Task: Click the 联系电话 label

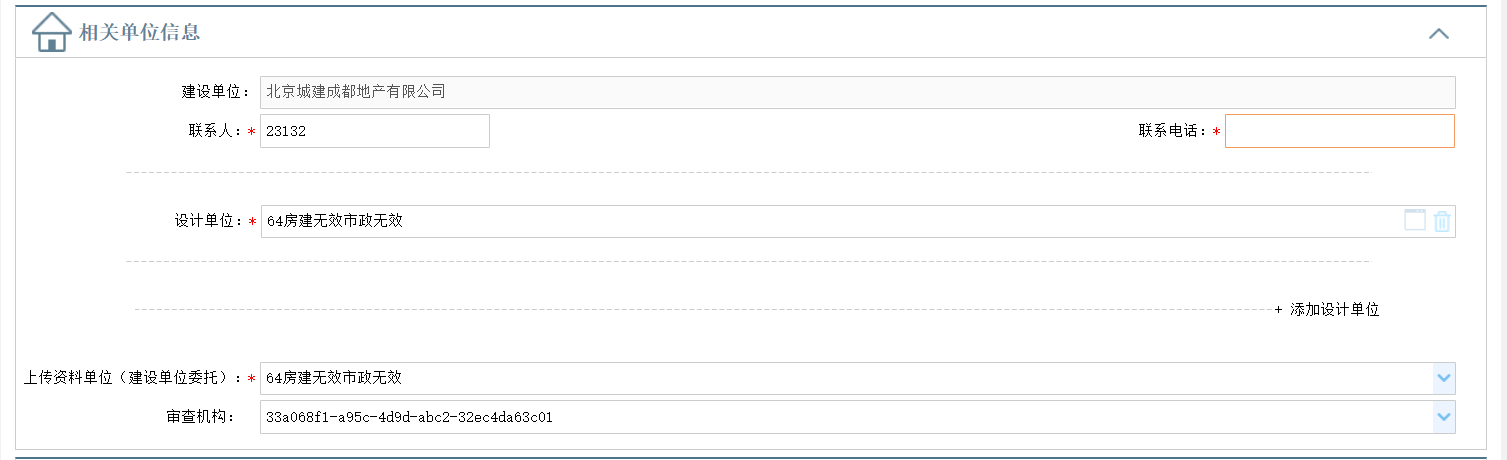Action: 1173,131
